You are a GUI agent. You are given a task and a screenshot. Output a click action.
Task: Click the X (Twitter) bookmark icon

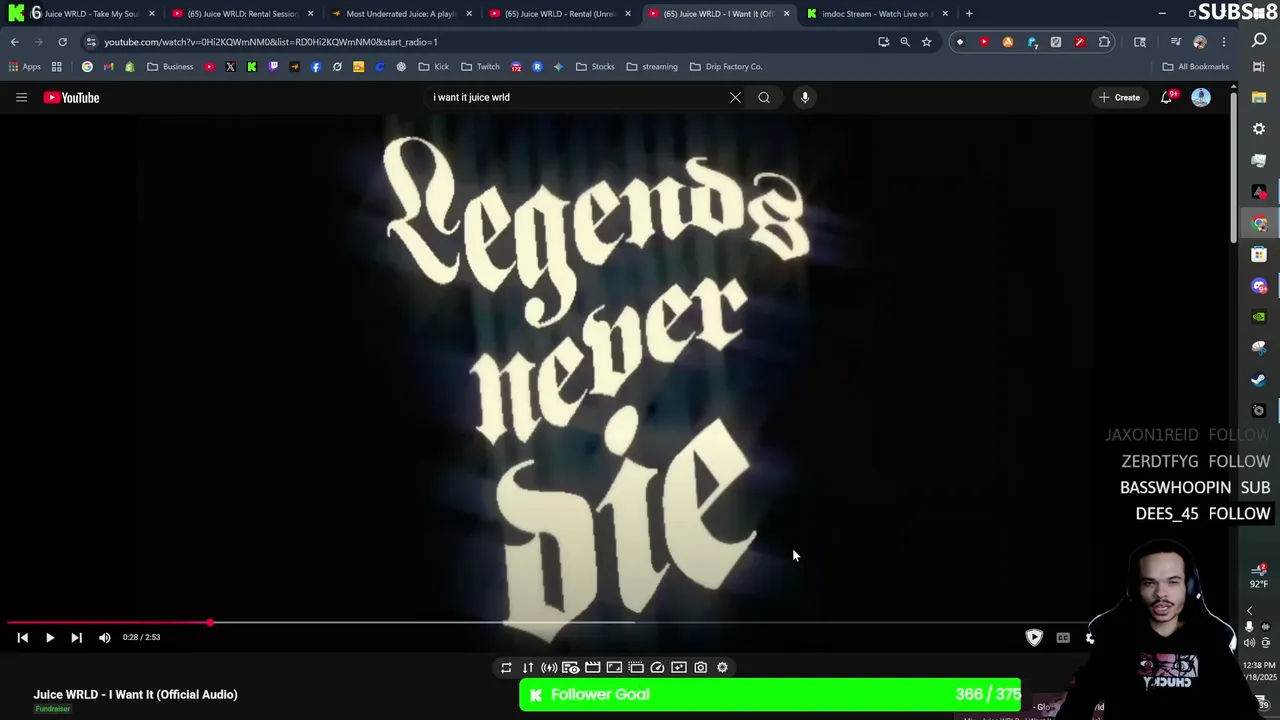pyautogui.click(x=230, y=66)
